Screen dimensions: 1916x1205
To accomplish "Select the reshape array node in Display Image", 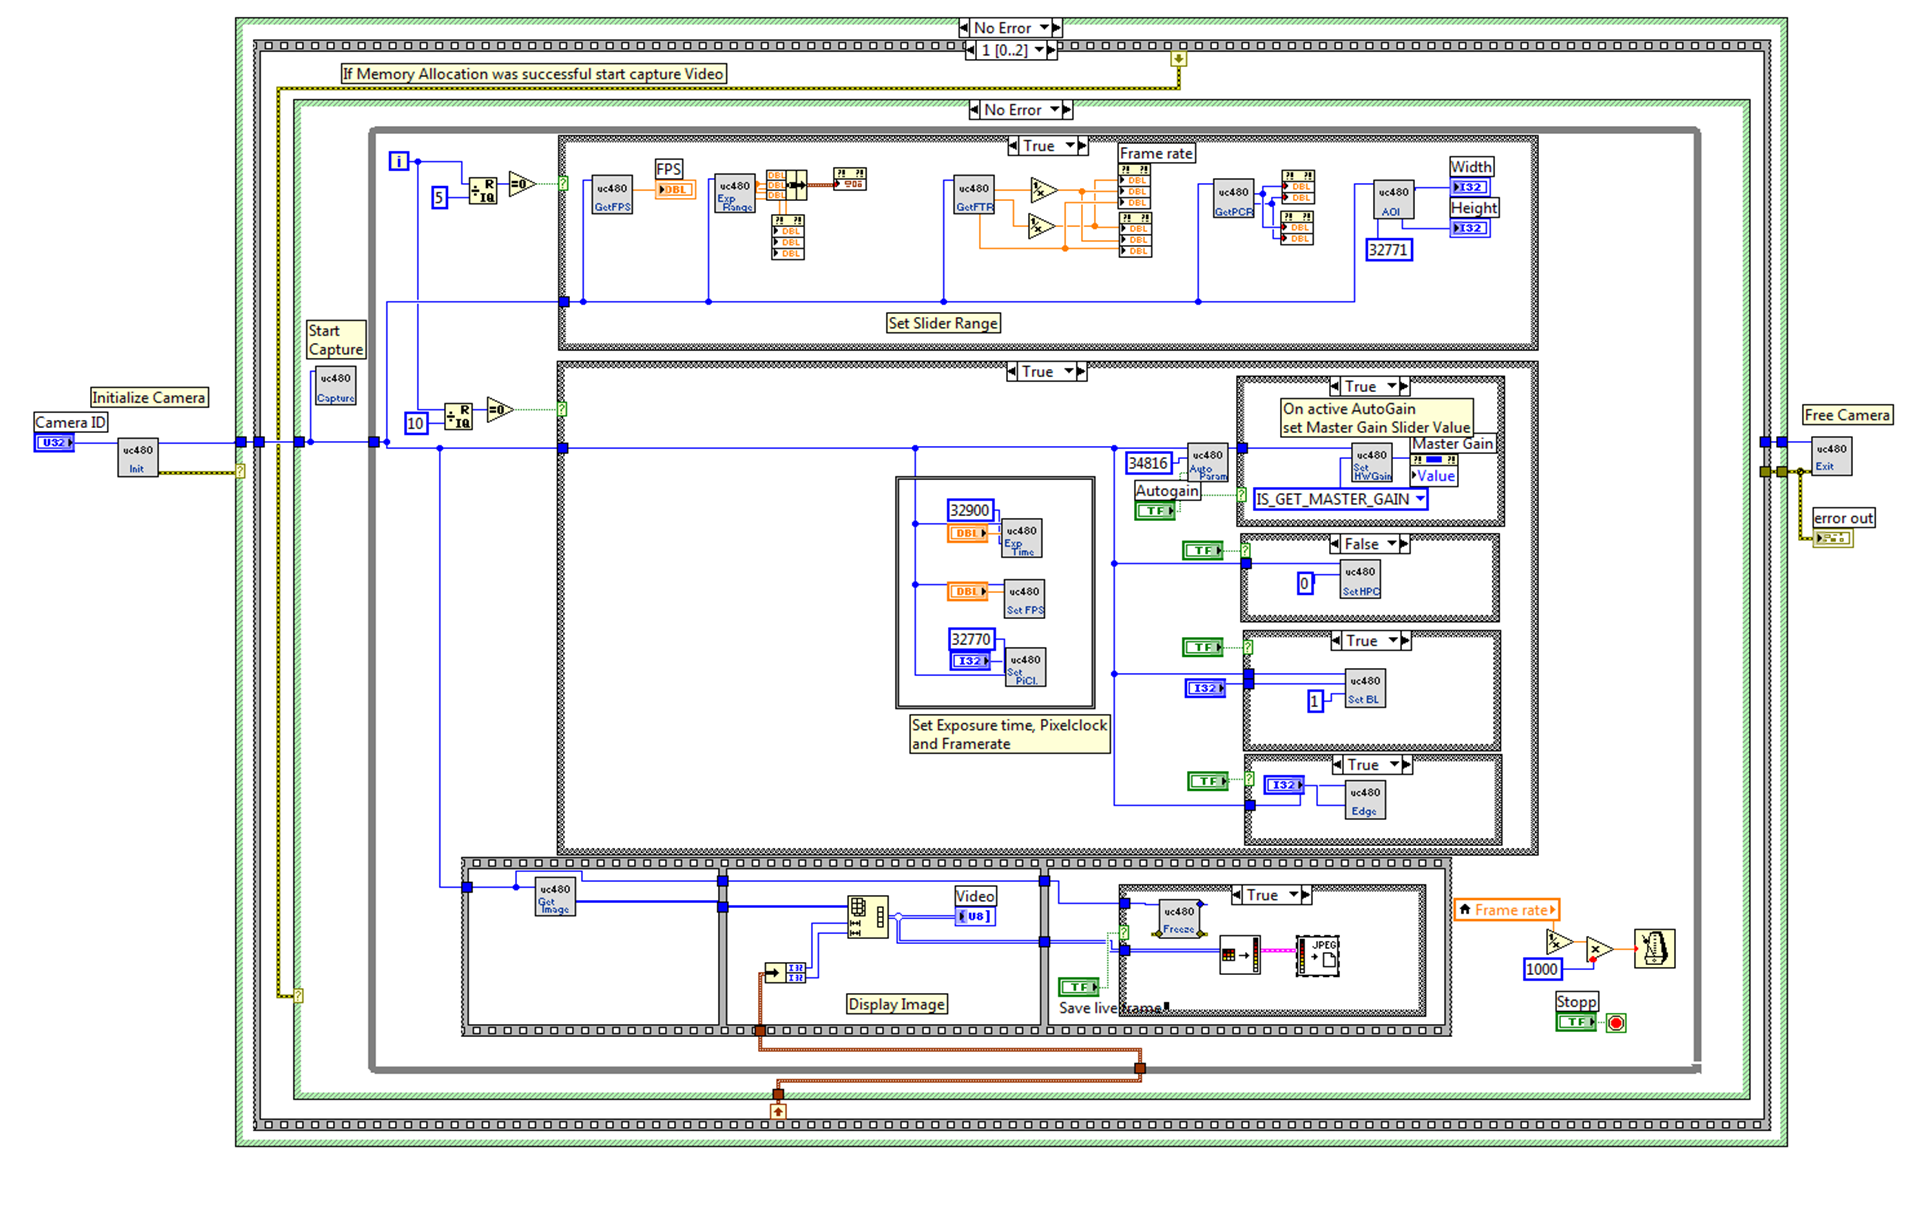I will [867, 916].
